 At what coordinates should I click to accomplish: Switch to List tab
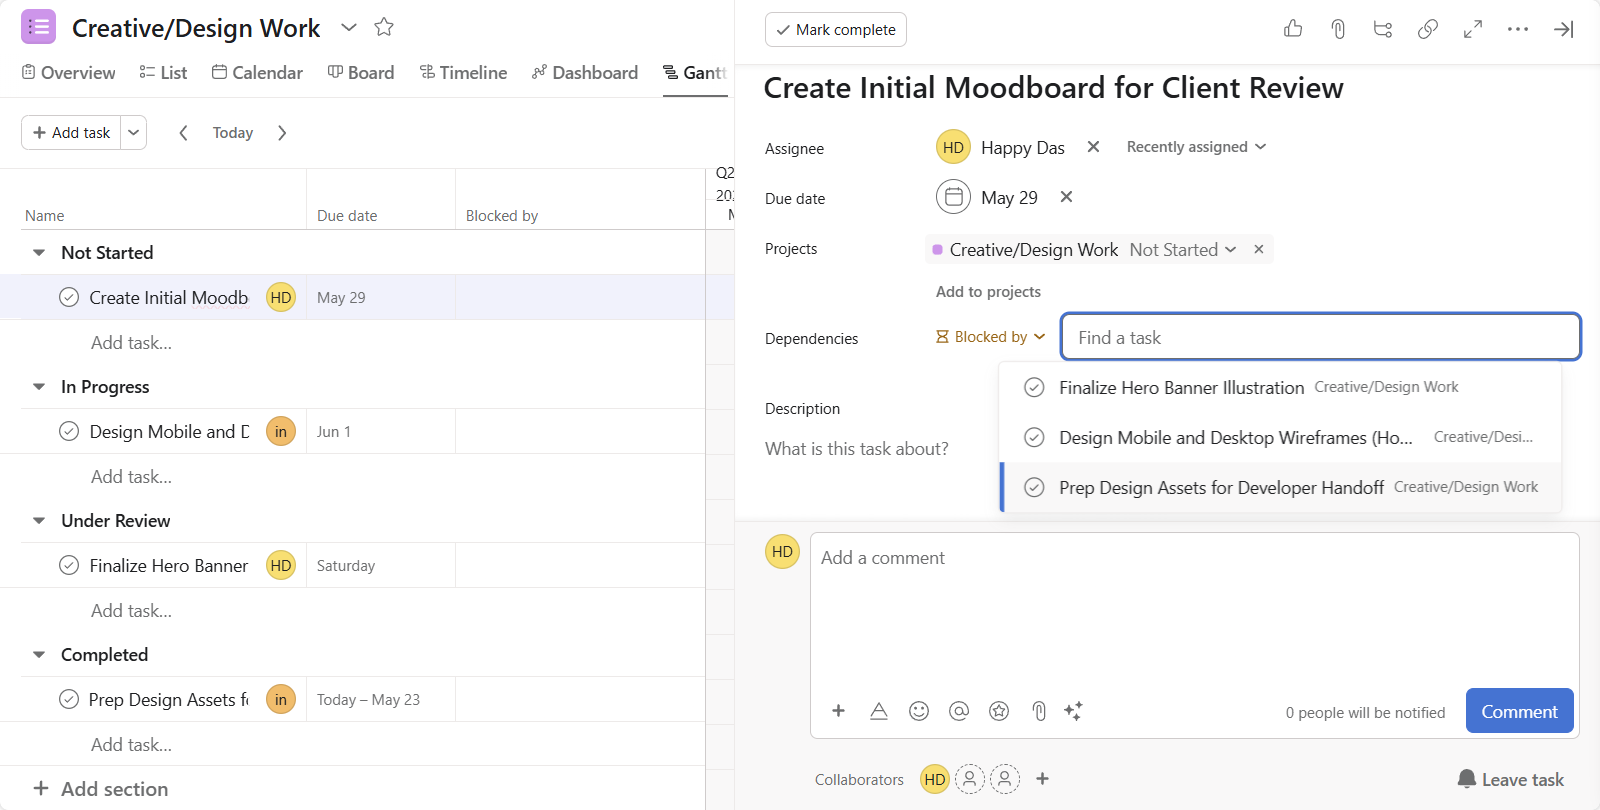tap(163, 72)
